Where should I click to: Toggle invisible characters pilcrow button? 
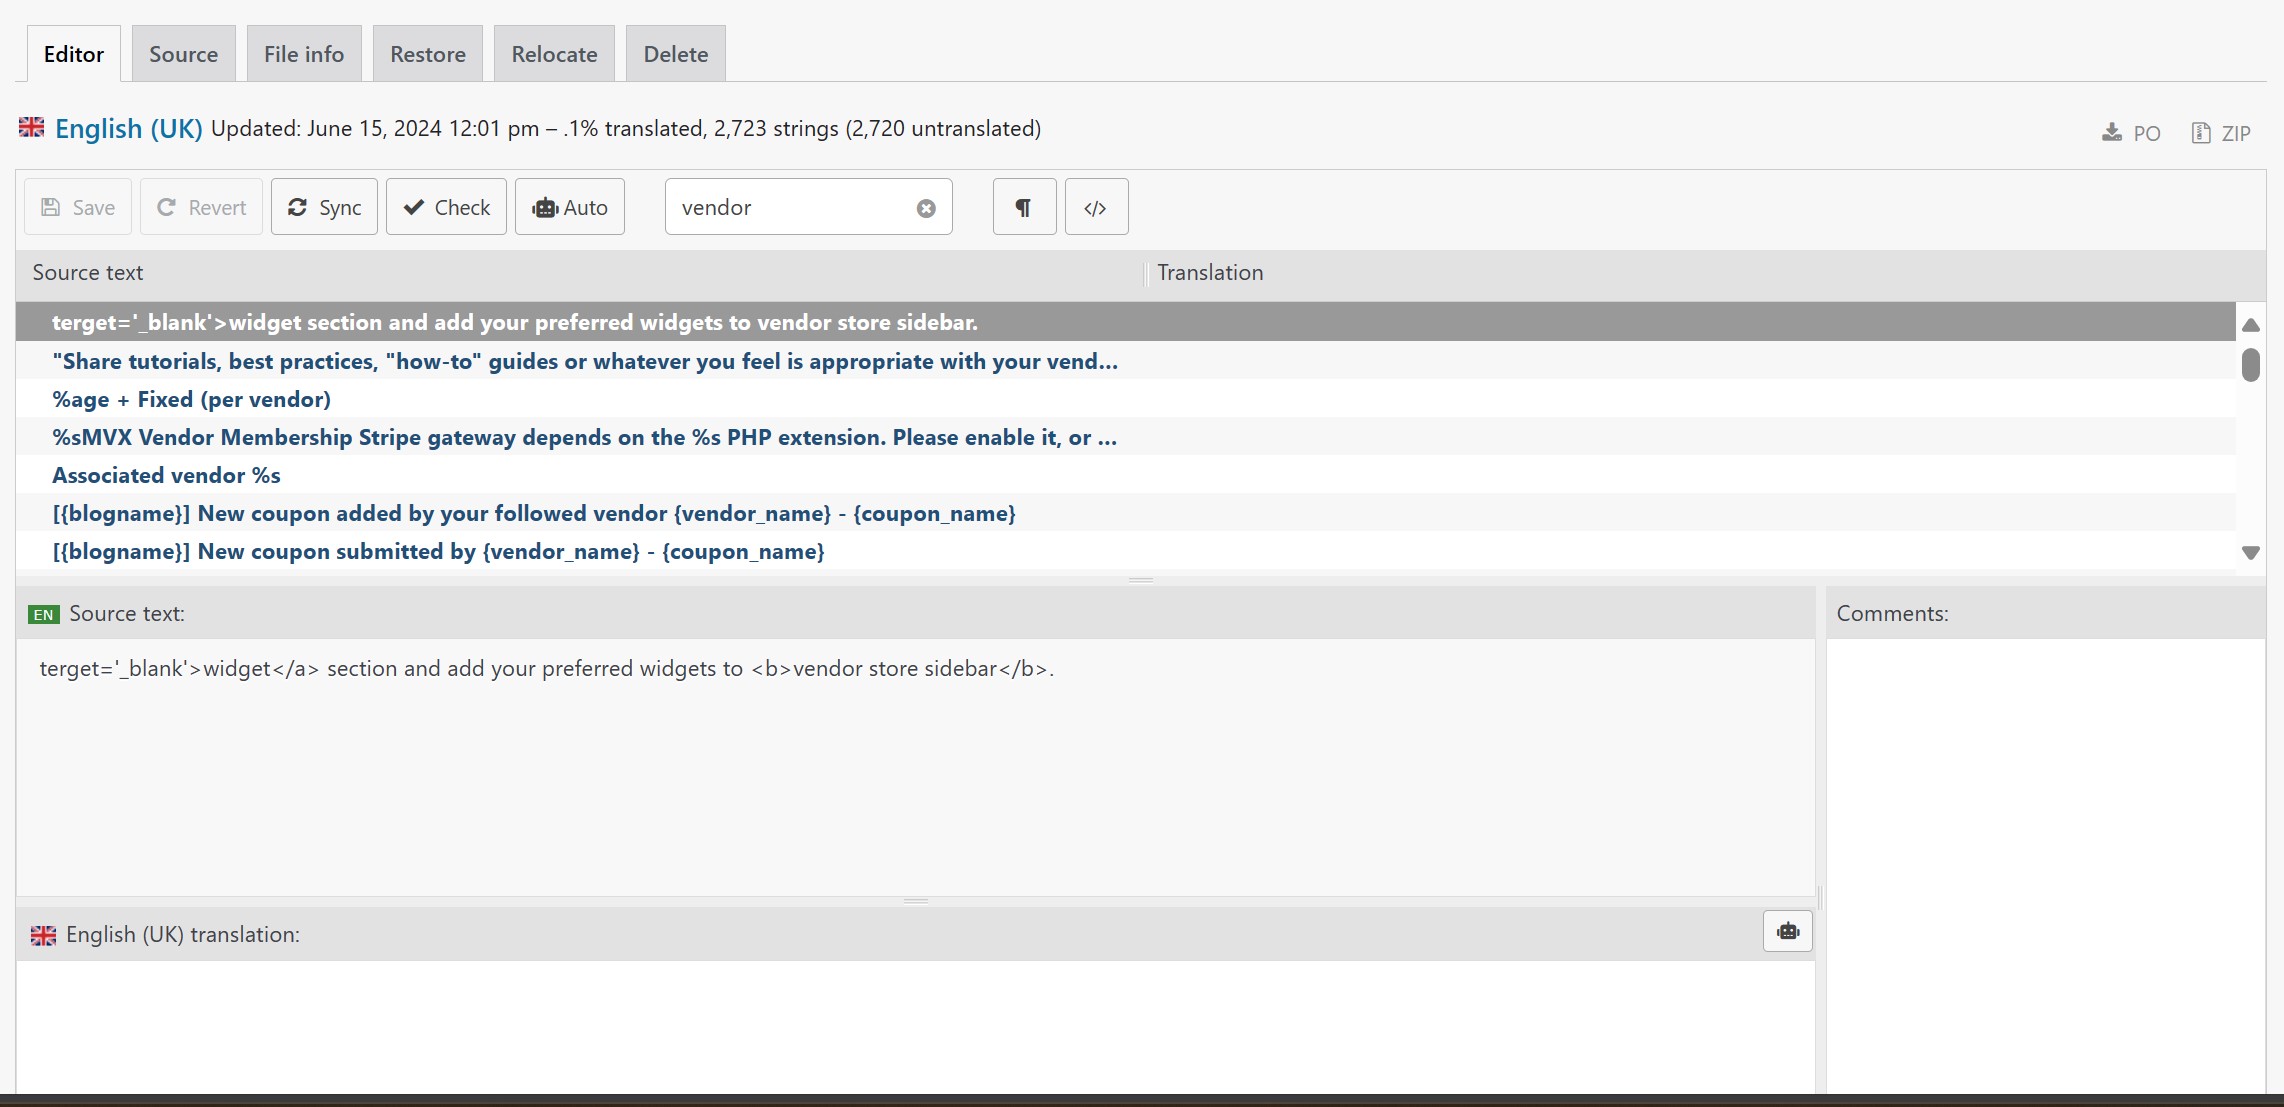1024,207
